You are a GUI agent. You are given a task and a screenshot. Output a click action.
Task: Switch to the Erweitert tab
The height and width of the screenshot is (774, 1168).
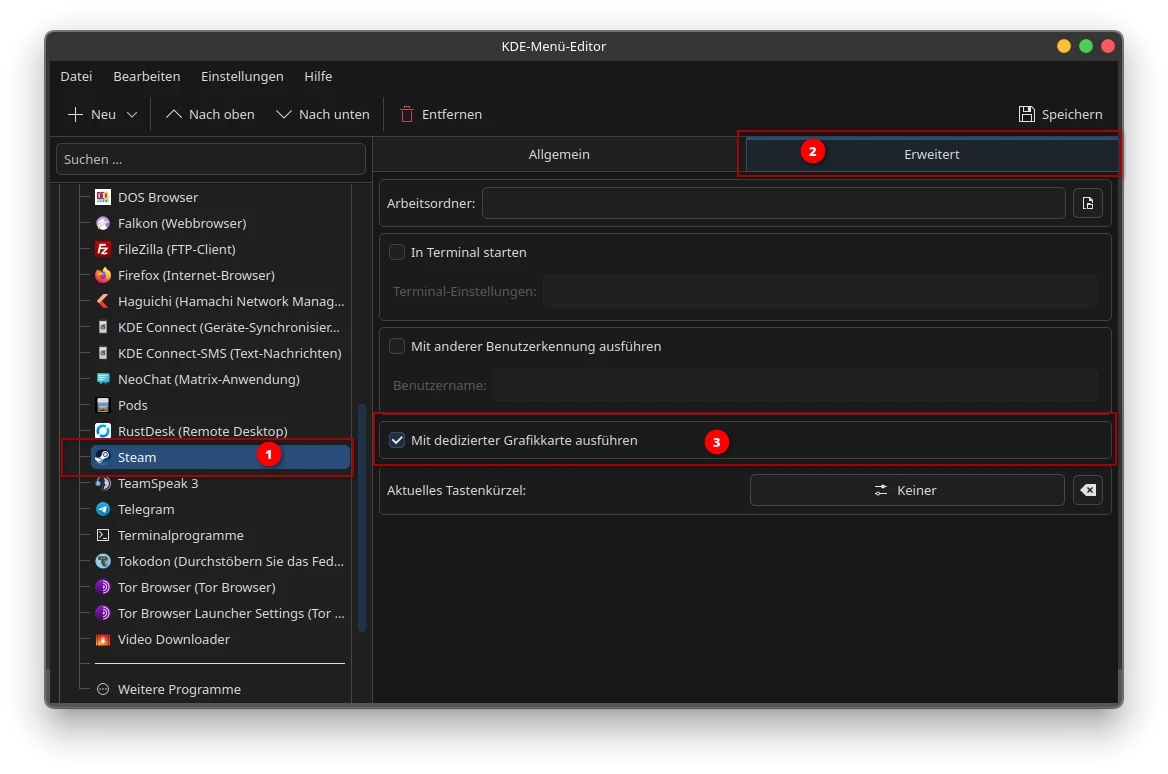(932, 154)
